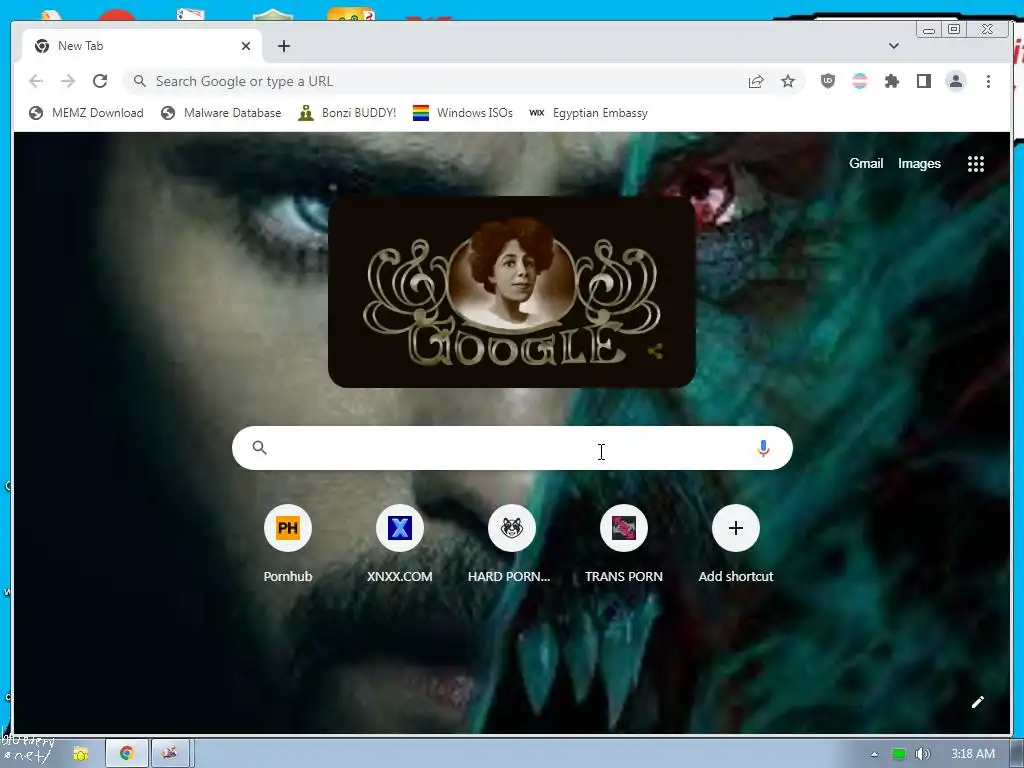Open the Extensions puzzle piece menu
This screenshot has height=768, width=1024.
(891, 81)
